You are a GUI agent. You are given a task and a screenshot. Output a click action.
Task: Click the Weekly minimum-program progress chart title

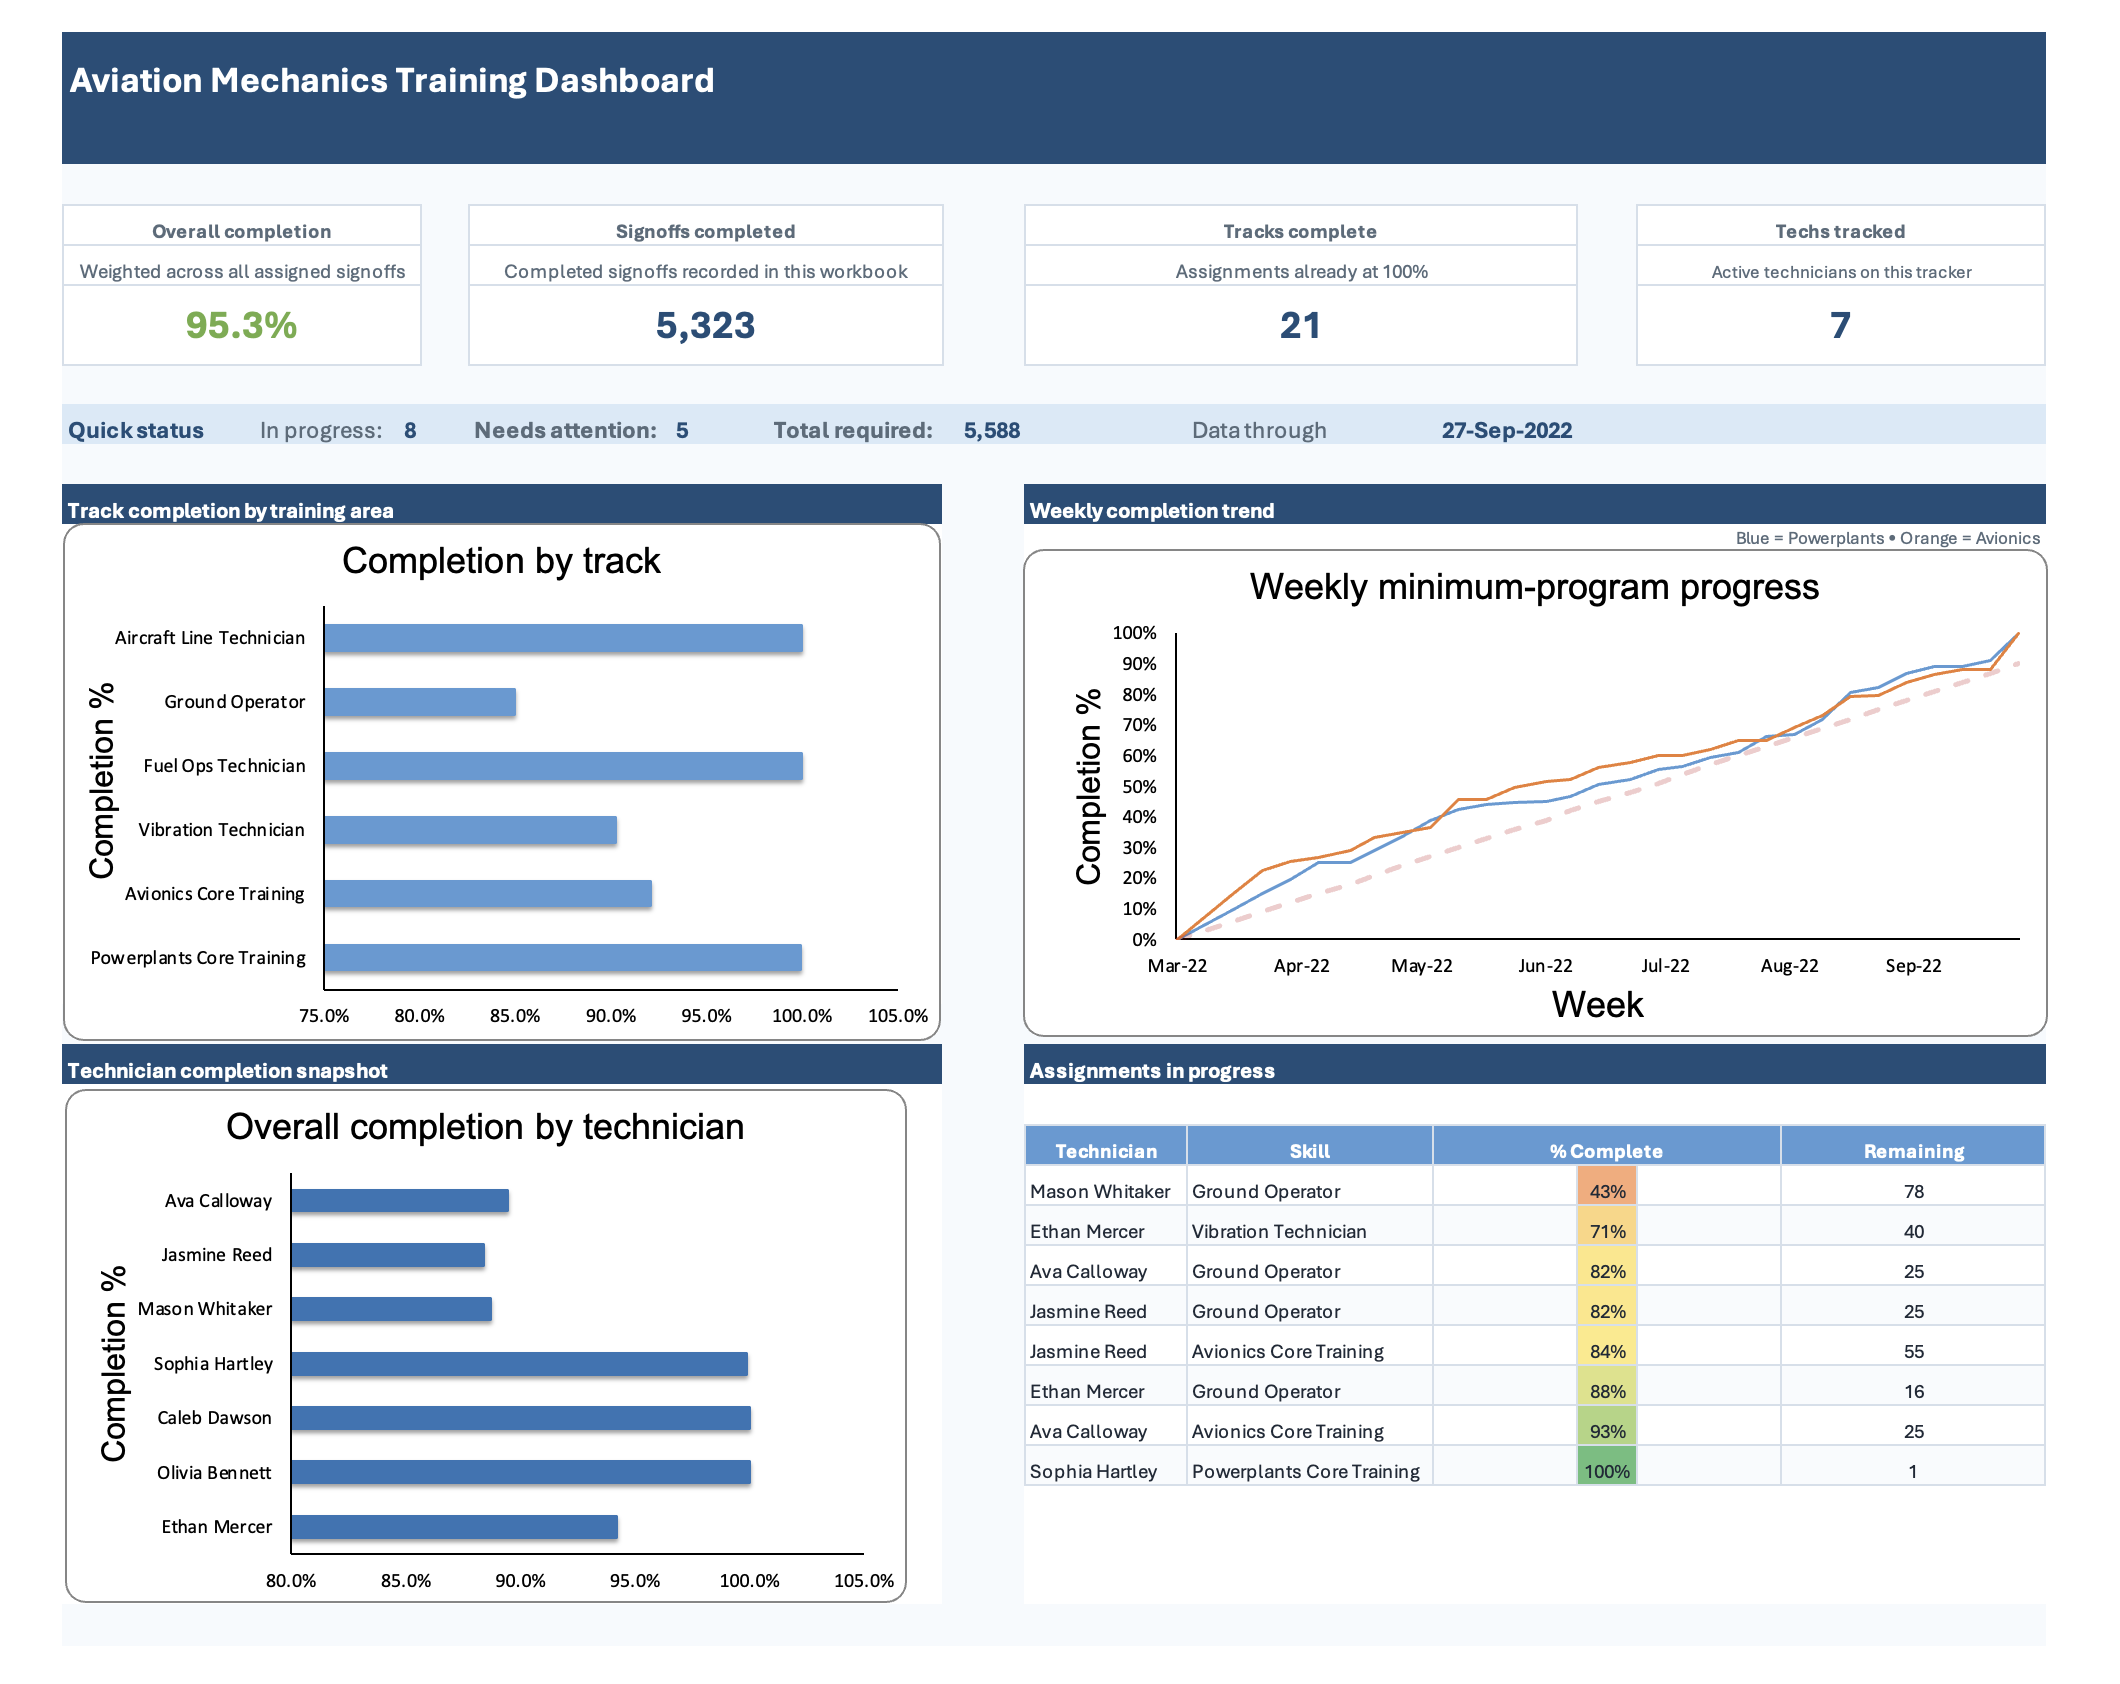point(1535,588)
